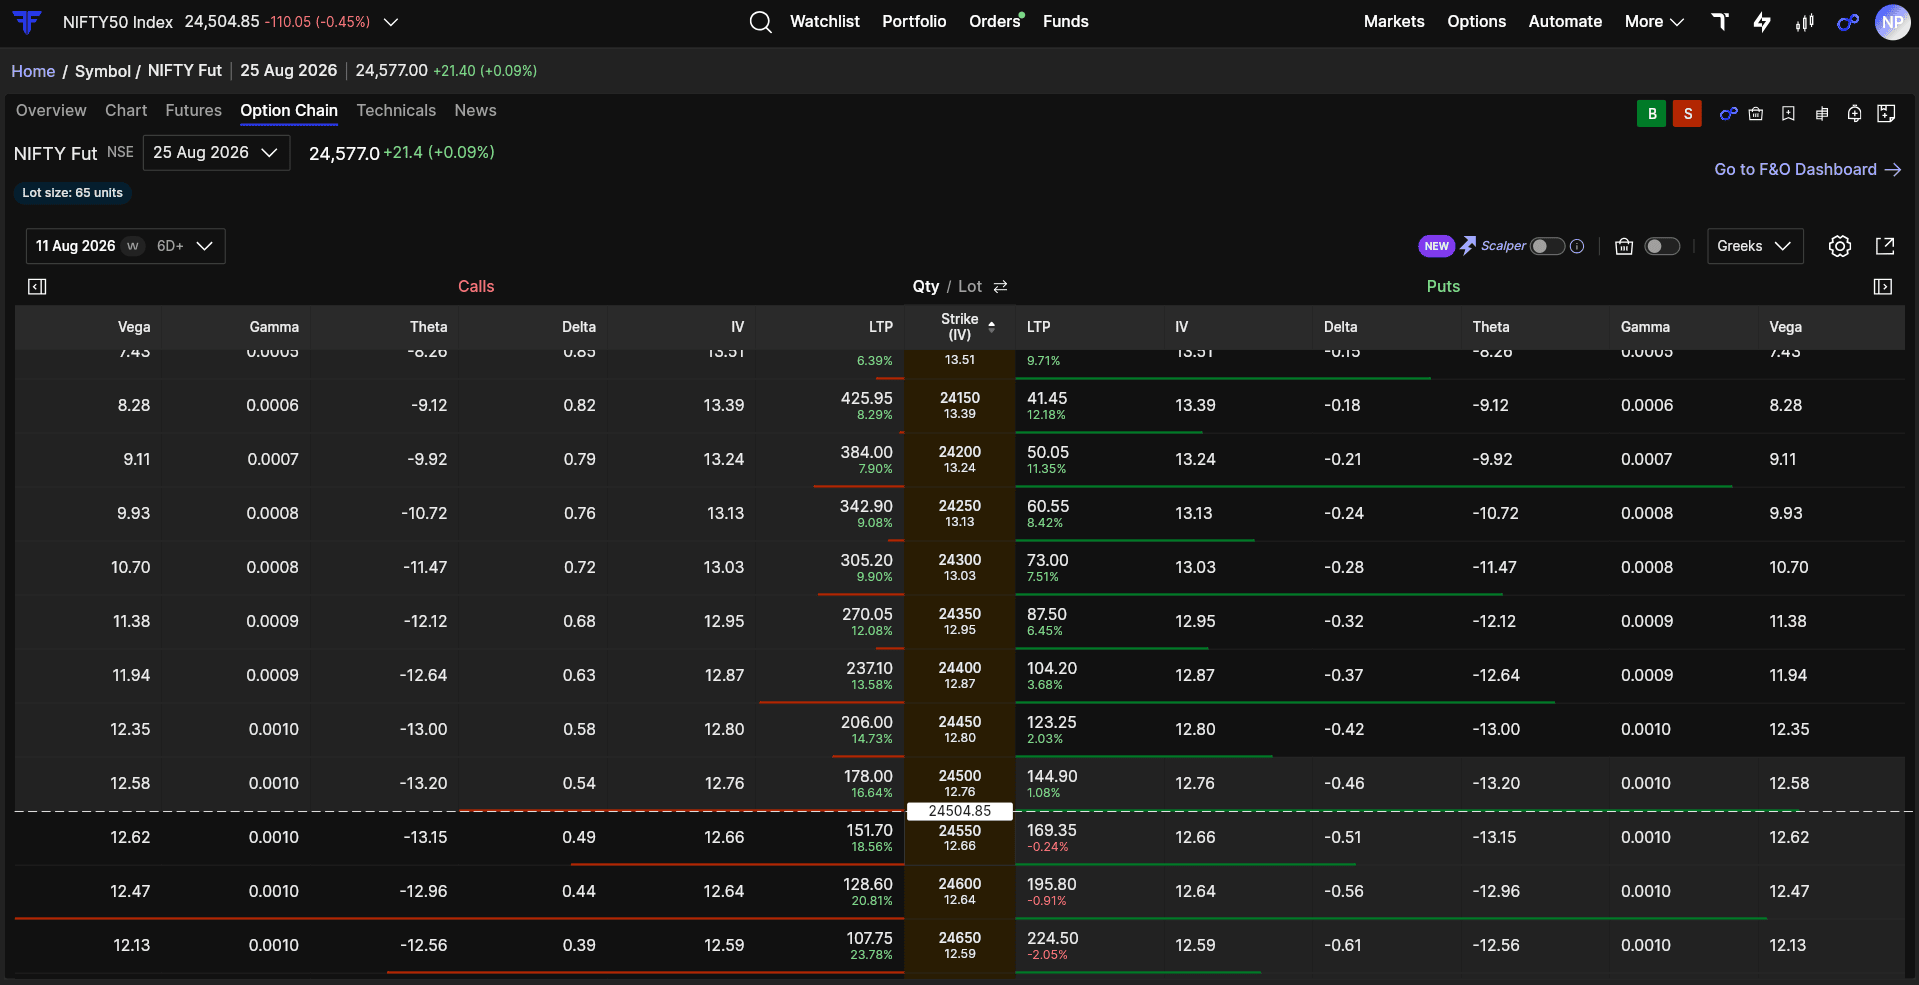Collapse the Calls side panel icon

click(37, 287)
